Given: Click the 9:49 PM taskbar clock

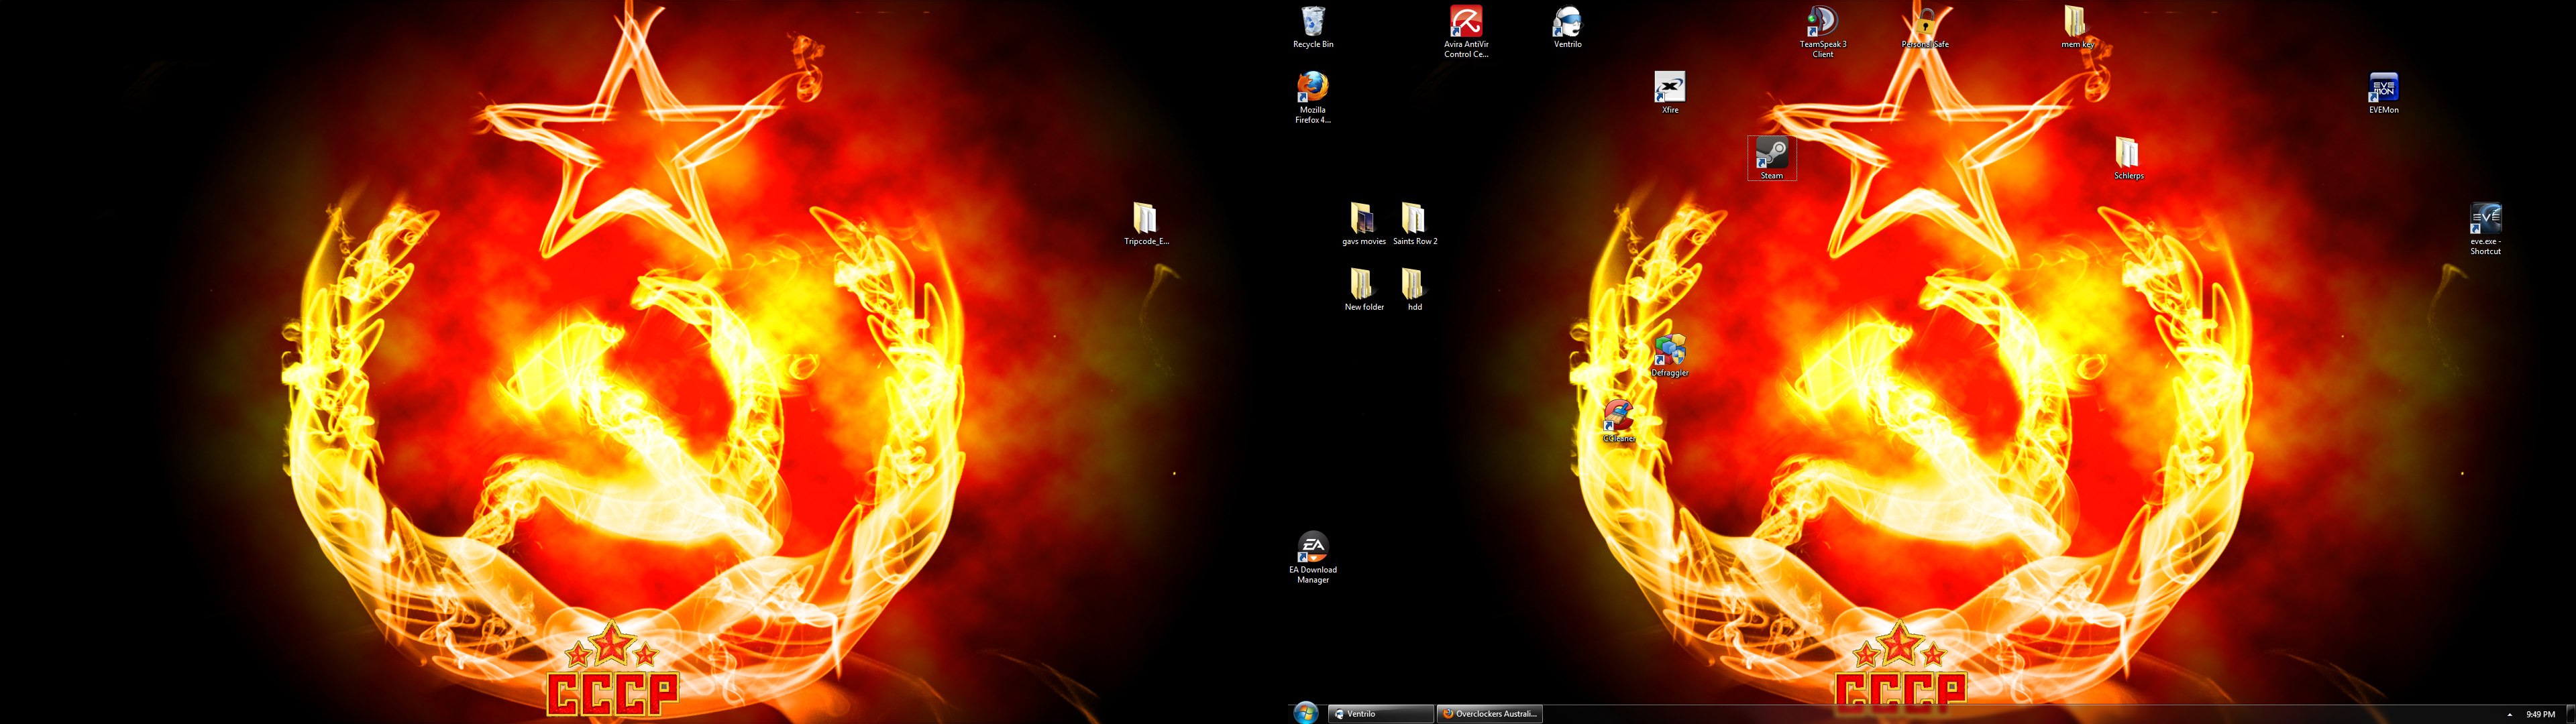Looking at the screenshot, I should (2540, 714).
